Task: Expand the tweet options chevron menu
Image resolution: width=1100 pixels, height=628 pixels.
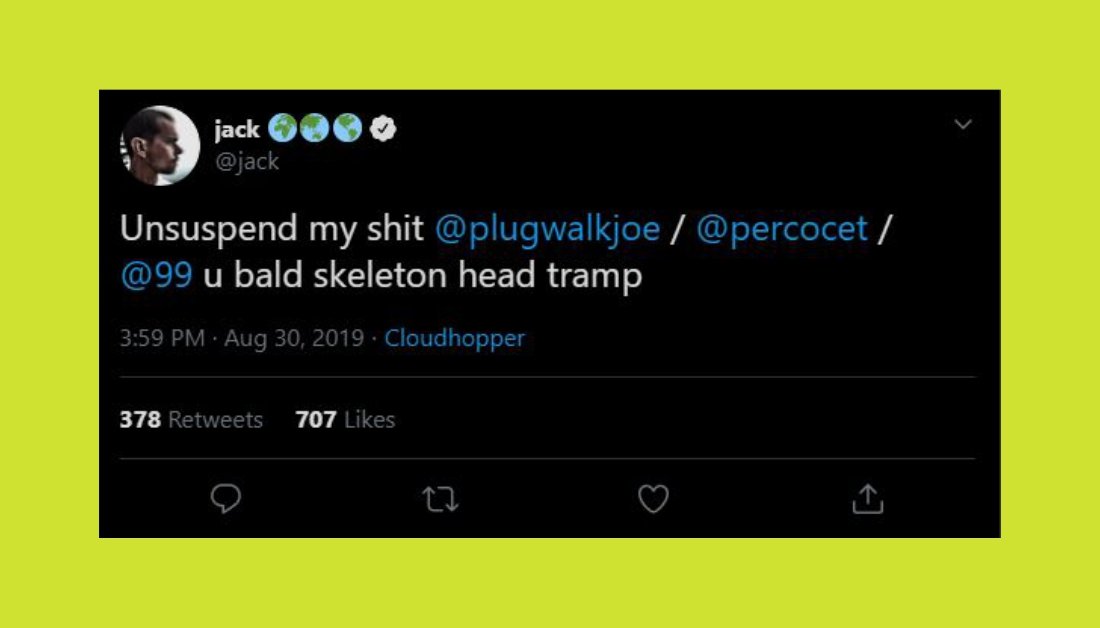Action: [x=963, y=124]
